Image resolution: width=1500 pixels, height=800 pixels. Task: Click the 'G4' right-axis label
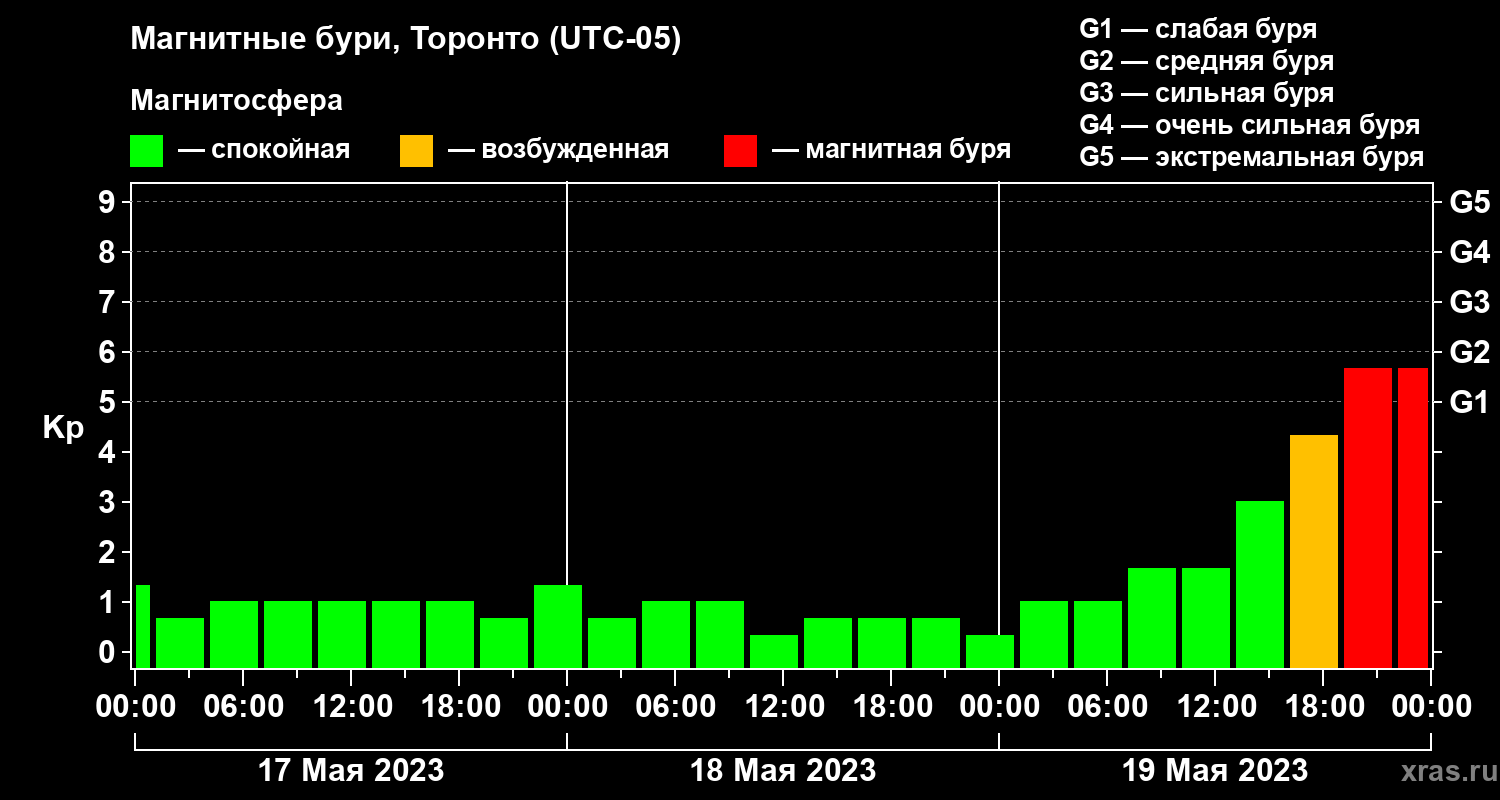click(1470, 252)
